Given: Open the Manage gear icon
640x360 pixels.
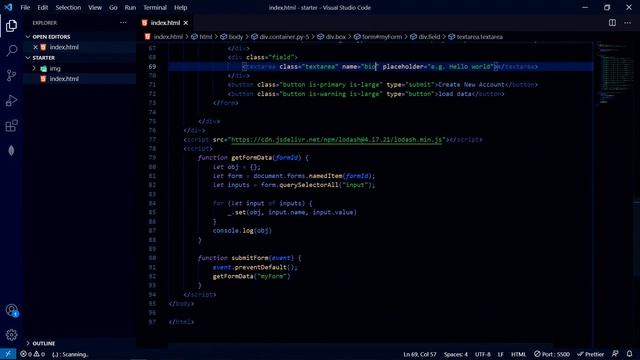Looking at the screenshot, I should pos(11,335).
